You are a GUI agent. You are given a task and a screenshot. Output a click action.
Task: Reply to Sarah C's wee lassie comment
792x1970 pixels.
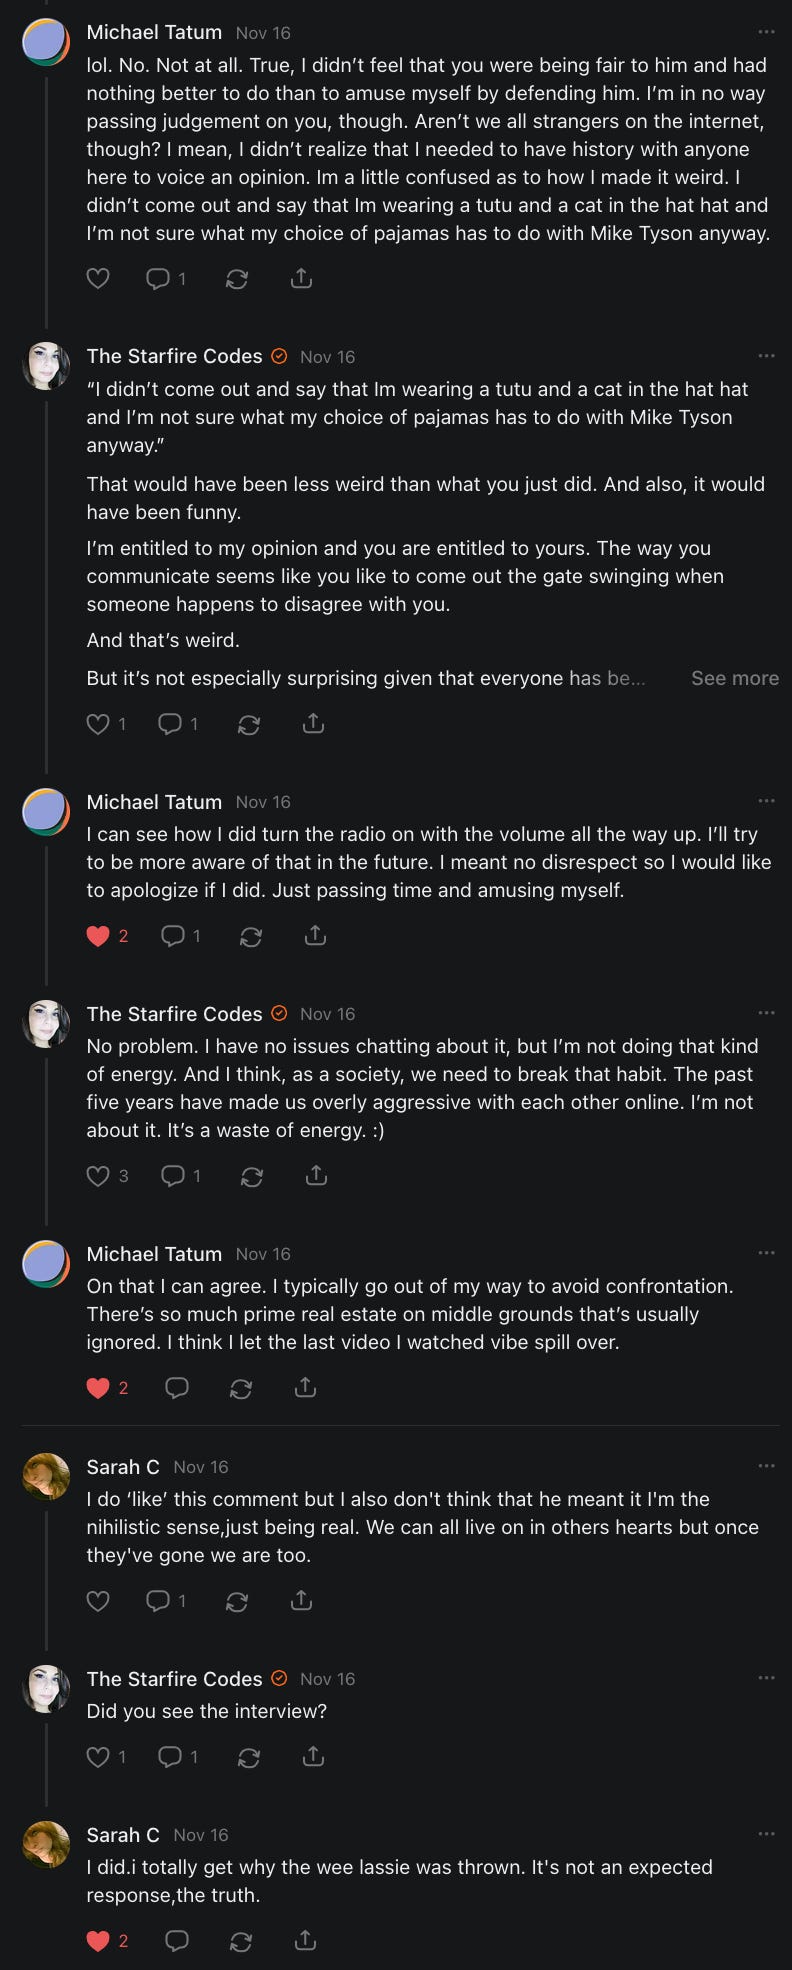[x=177, y=1941]
